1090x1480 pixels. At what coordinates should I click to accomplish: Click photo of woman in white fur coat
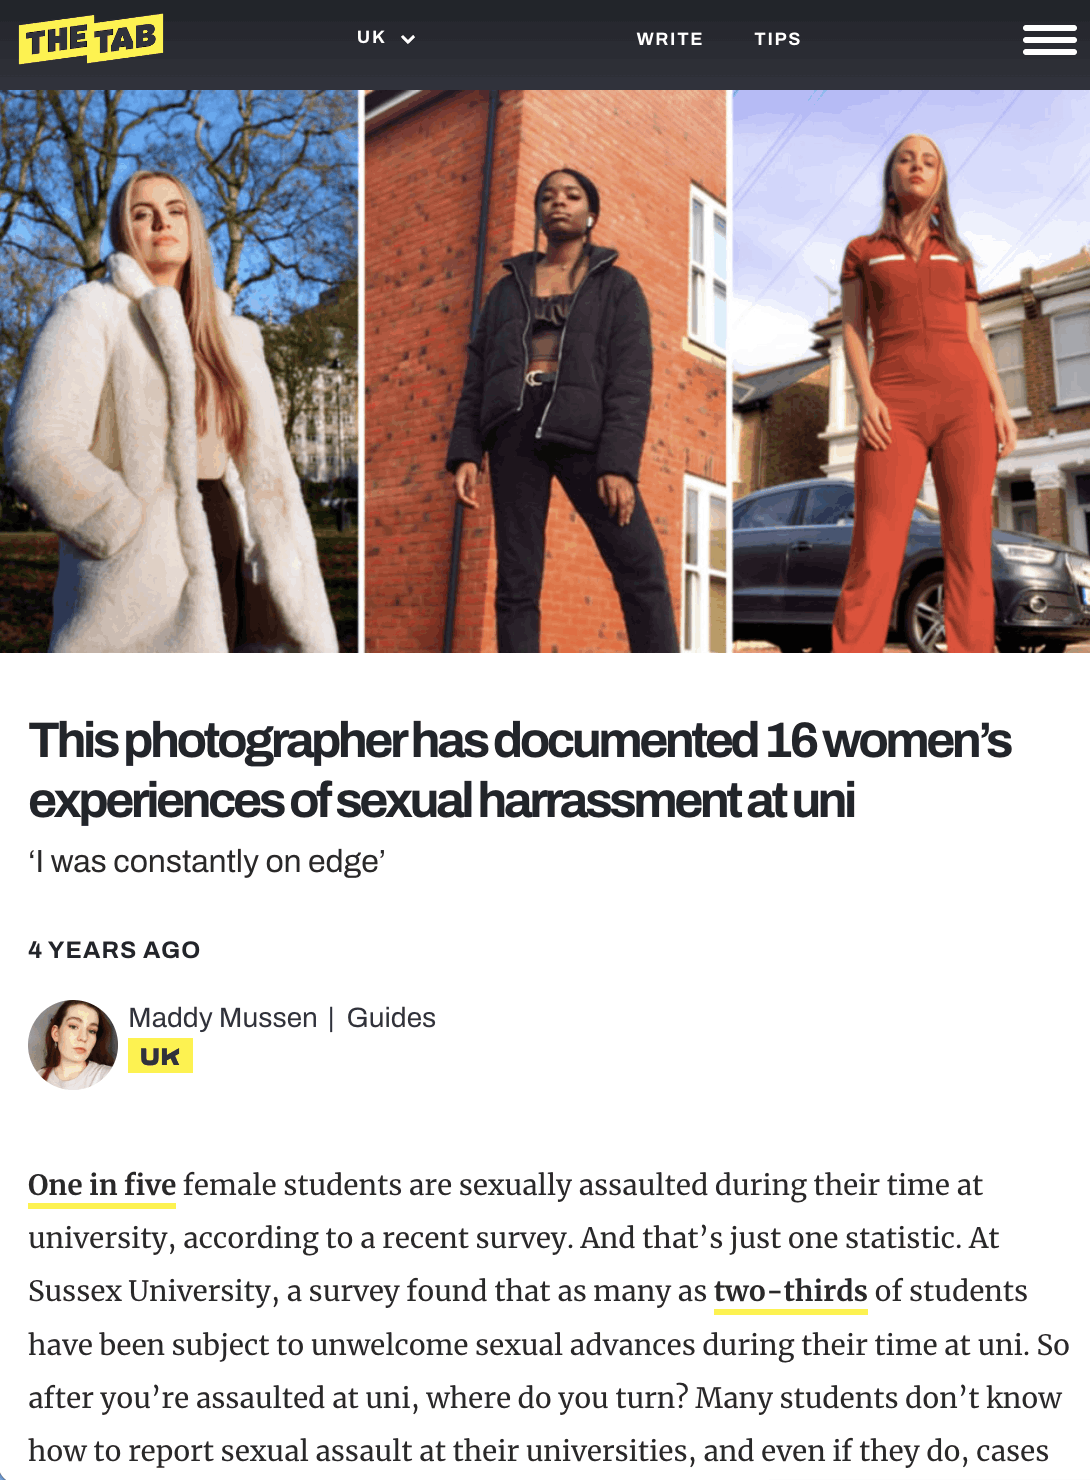[179, 371]
